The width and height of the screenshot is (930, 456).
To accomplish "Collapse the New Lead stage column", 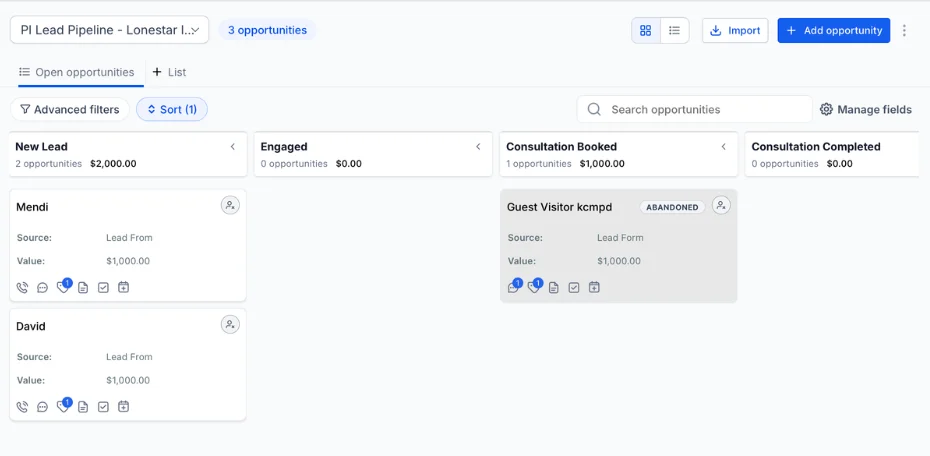I will (x=233, y=146).
